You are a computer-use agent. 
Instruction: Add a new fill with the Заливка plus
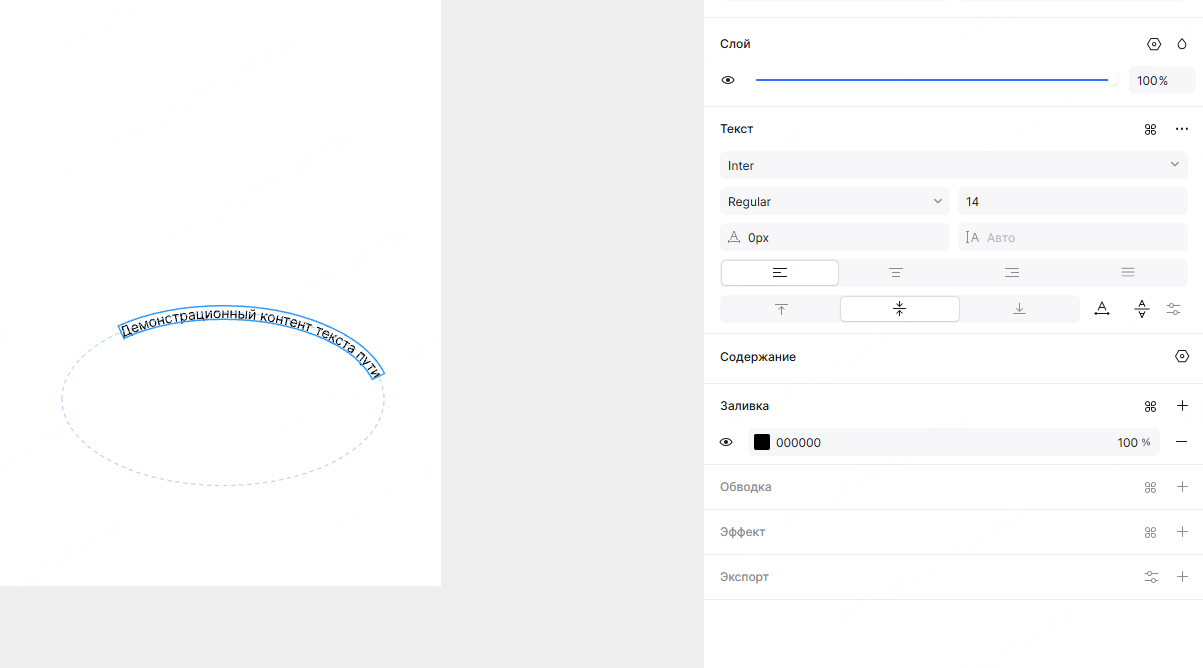click(x=1182, y=406)
